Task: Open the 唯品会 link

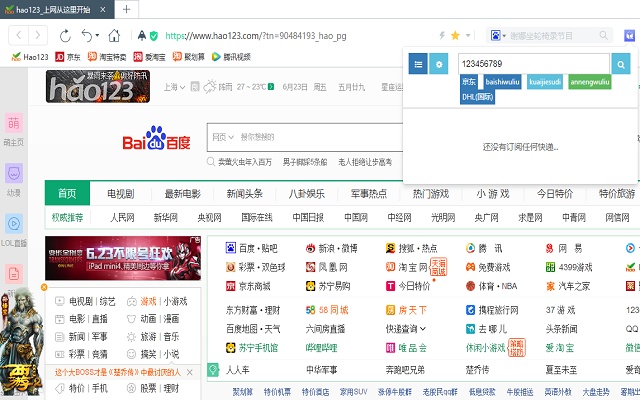Action: click(x=406, y=348)
